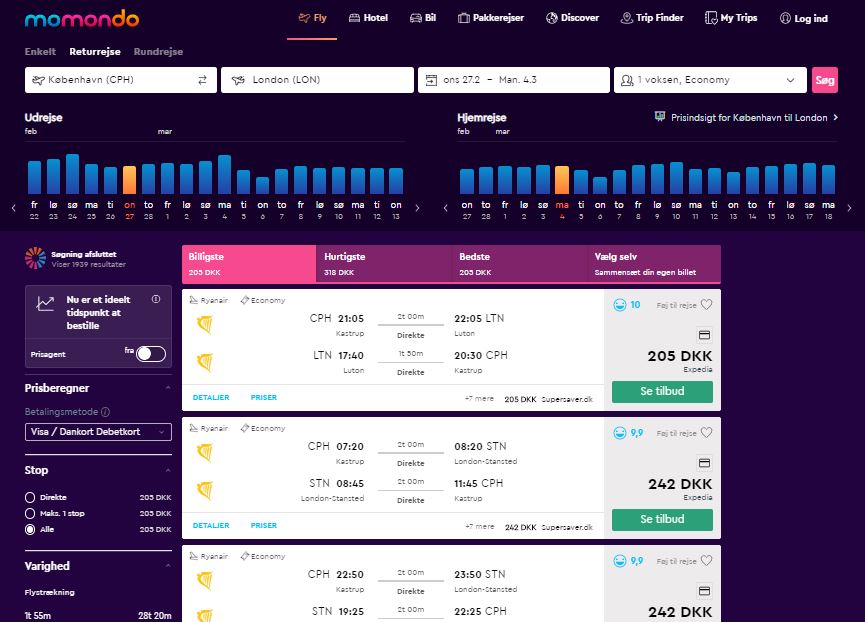The image size is (865, 622).
Task: Open Visa / Dankort Debetkort payment dropdown
Action: (98, 432)
